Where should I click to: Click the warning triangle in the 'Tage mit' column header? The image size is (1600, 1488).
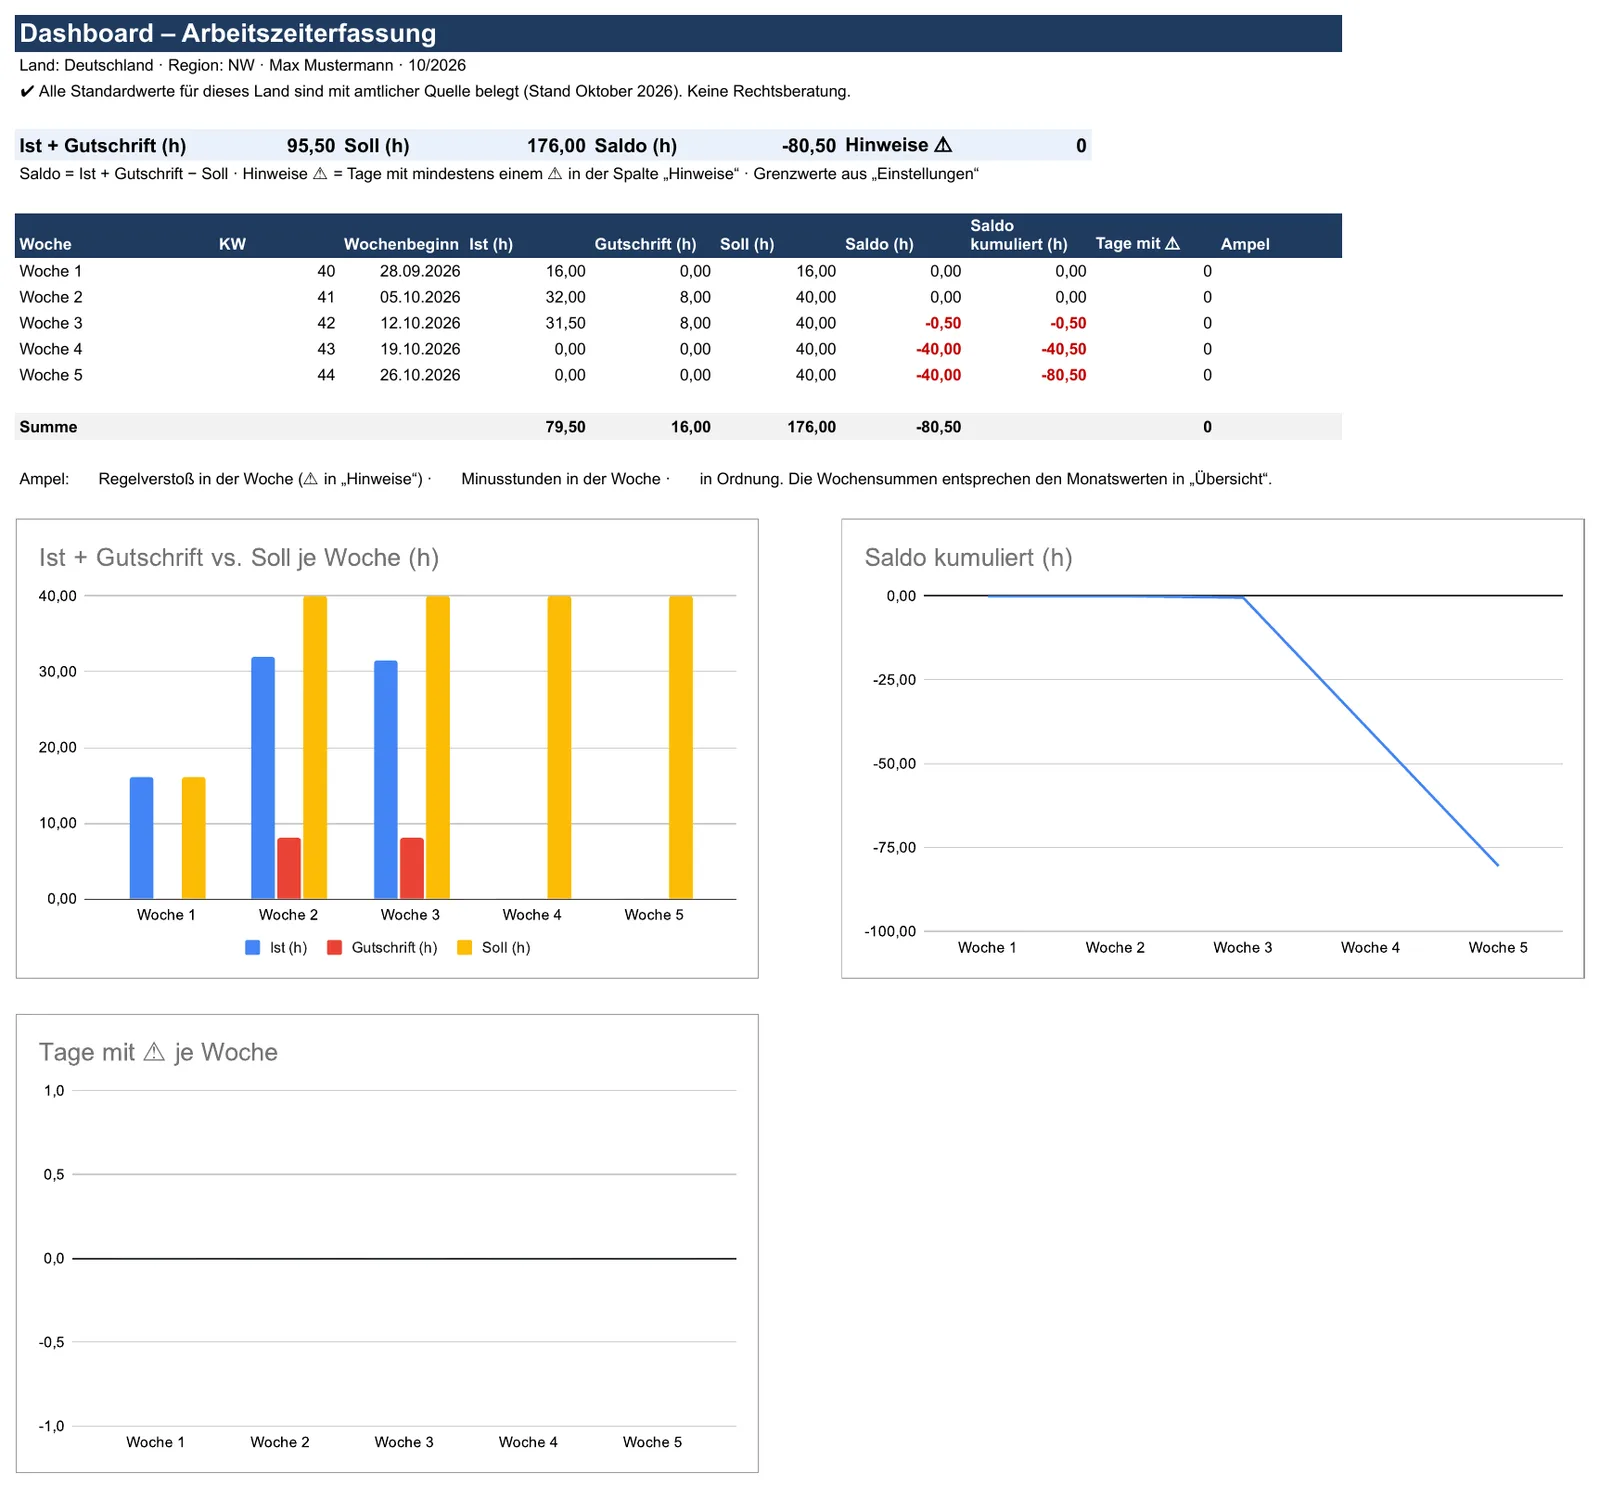pos(1172,244)
